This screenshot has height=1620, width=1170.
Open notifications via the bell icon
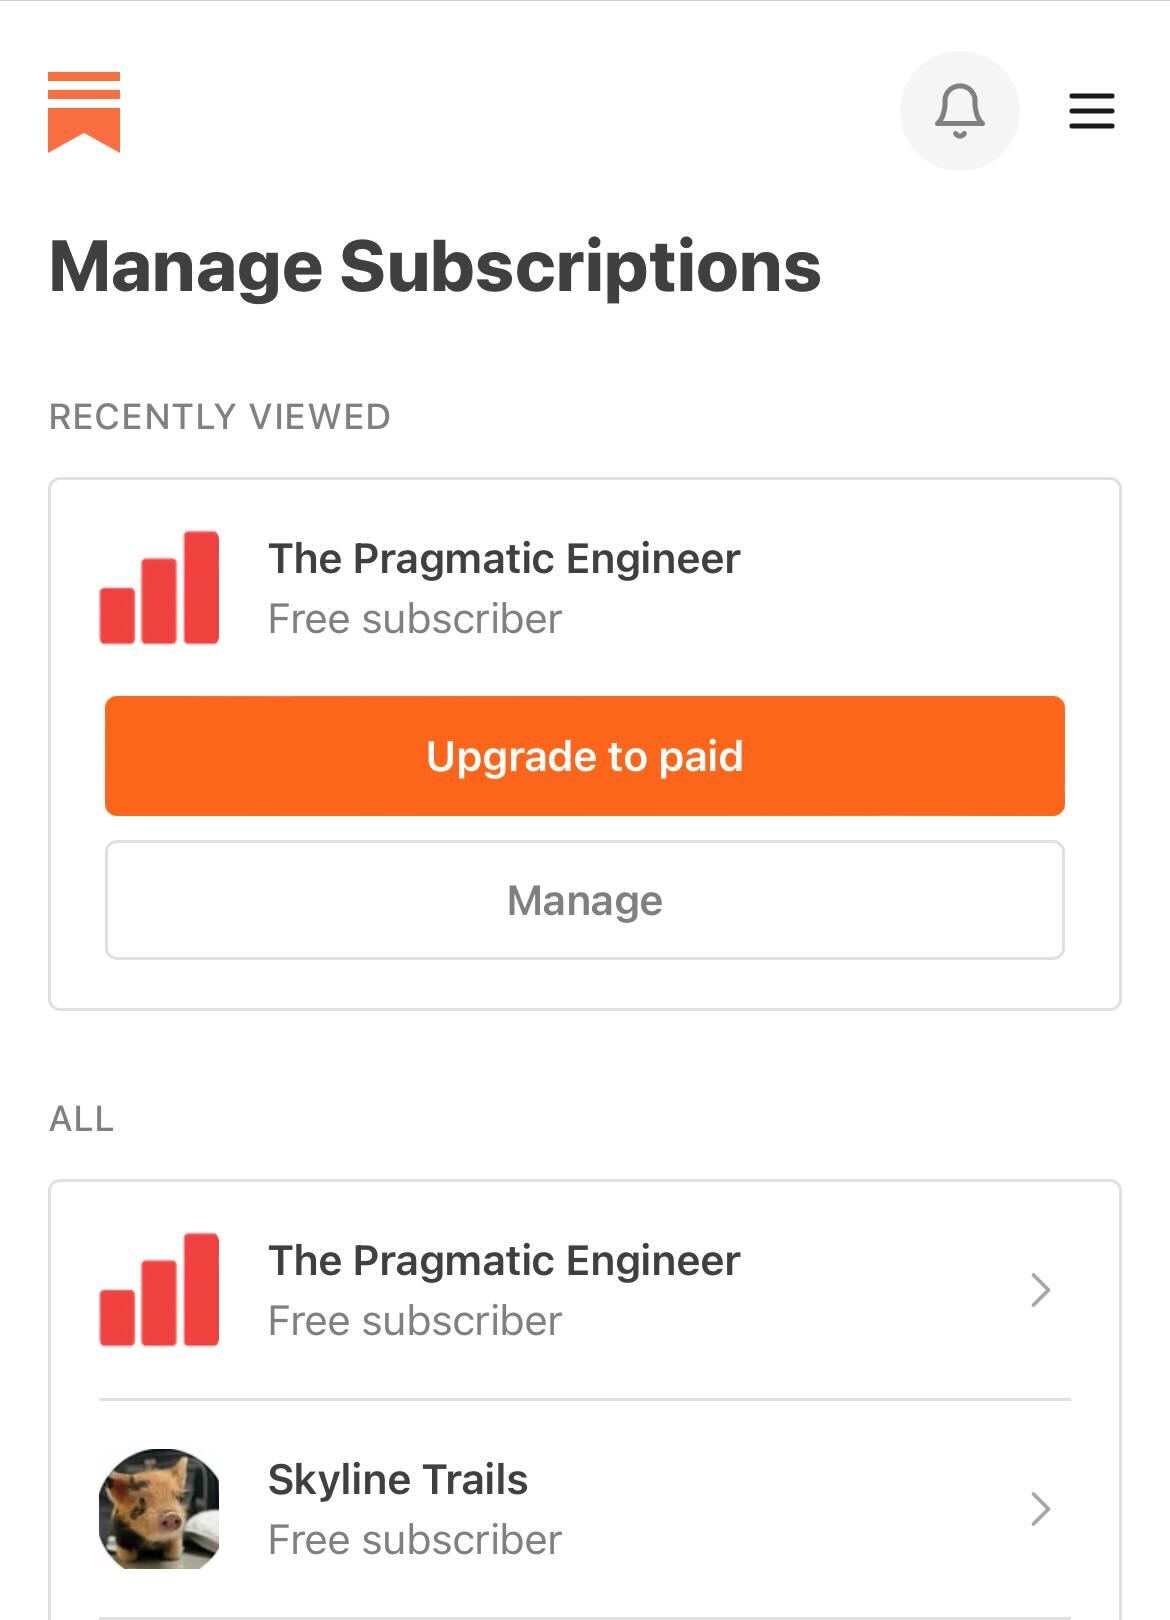point(959,111)
